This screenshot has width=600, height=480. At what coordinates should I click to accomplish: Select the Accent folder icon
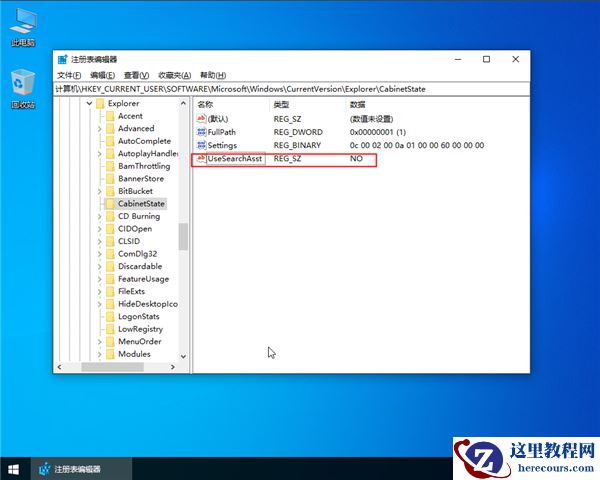110,116
